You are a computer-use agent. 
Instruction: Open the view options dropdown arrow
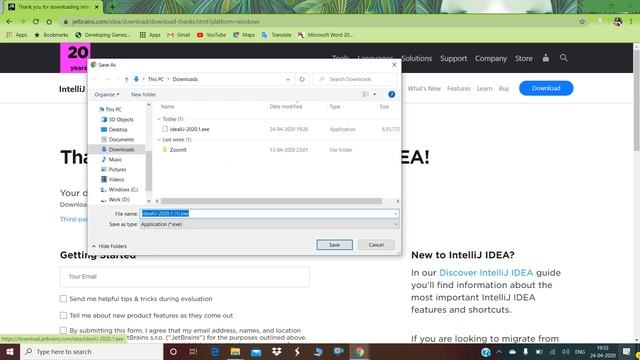[x=375, y=94]
